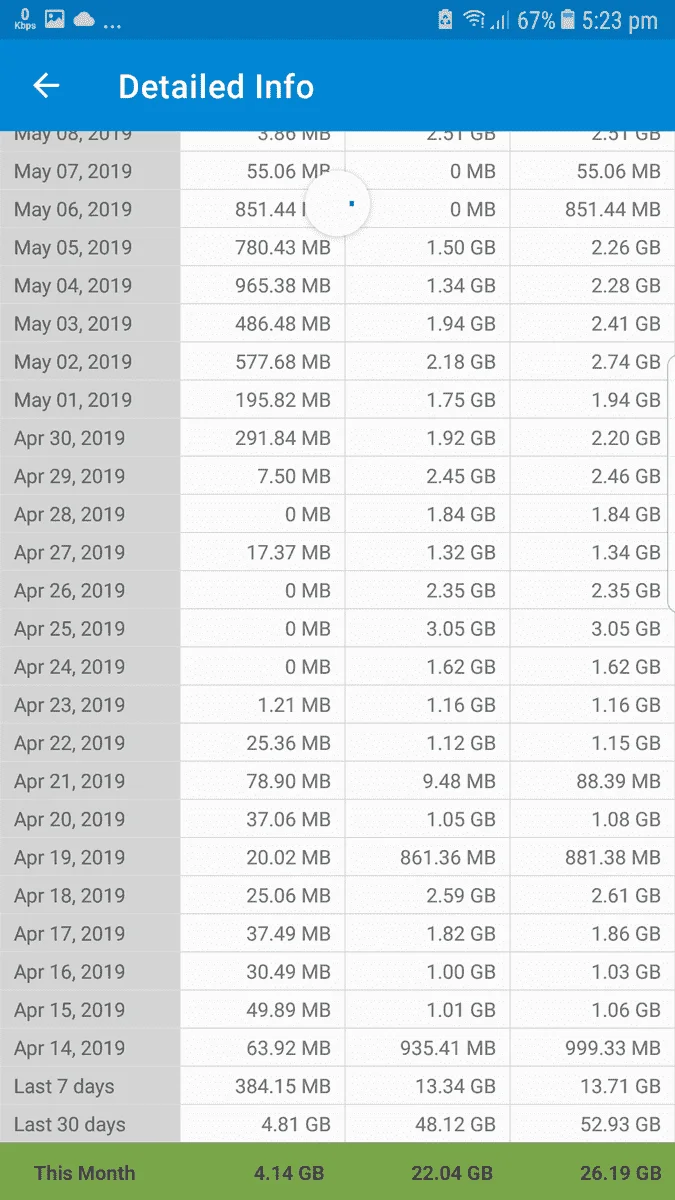The height and width of the screenshot is (1200, 675).
Task: Tap the battery icon in status bar
Action: click(x=568, y=20)
